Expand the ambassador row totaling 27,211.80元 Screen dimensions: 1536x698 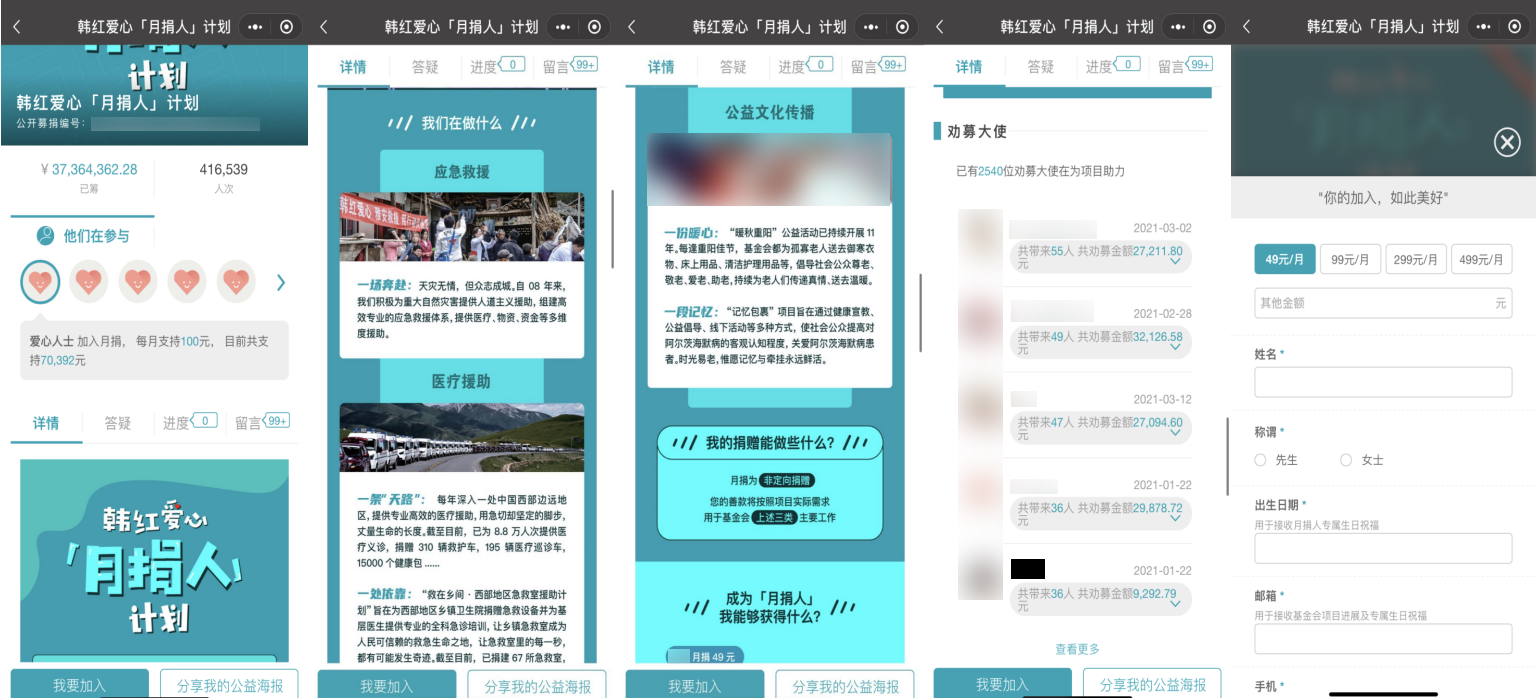(x=1175, y=262)
